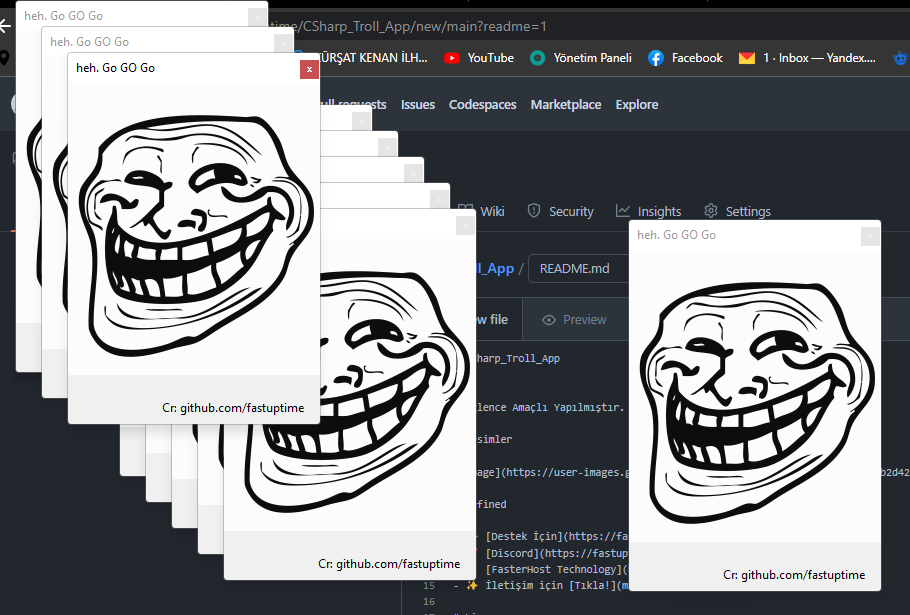This screenshot has width=910, height=615.
Task: Click title text of the red-X troll window
Action: click(x=115, y=68)
